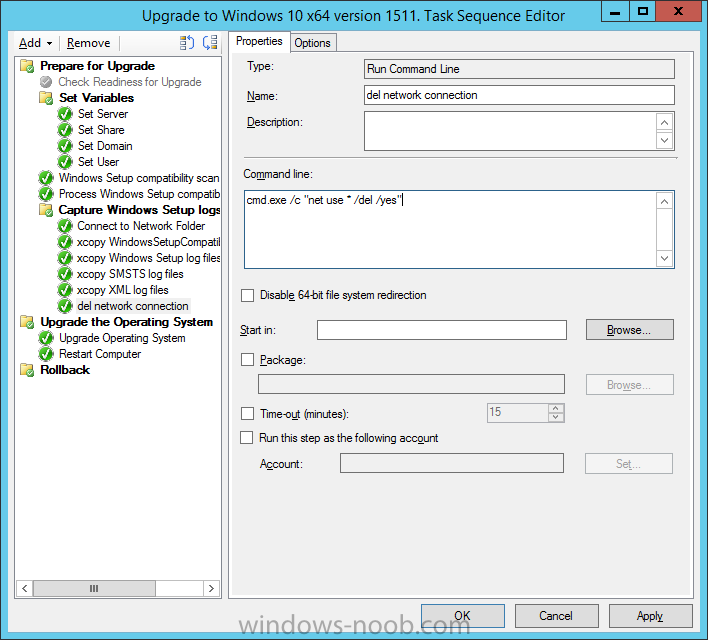
Task: Click the green check beside Set User
Action: 65,162
